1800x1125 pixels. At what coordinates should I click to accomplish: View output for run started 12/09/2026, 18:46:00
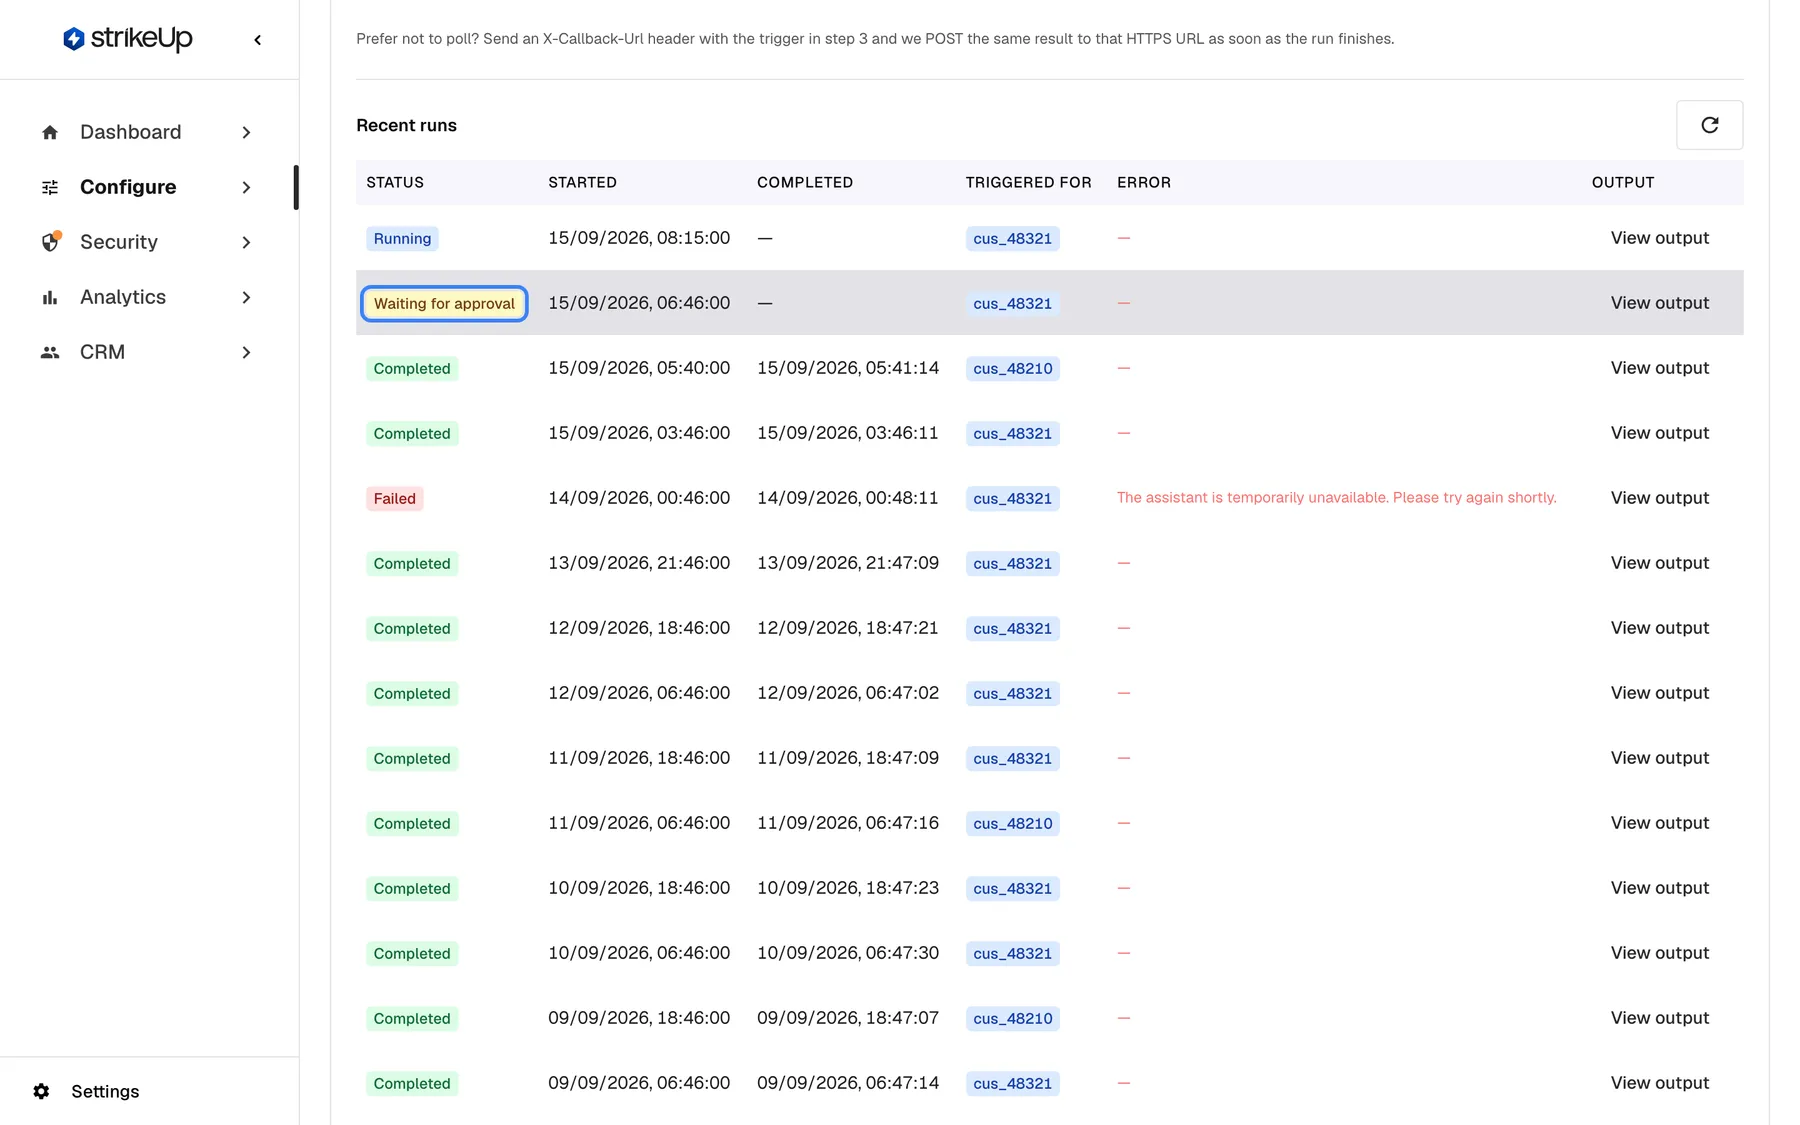pos(1659,628)
